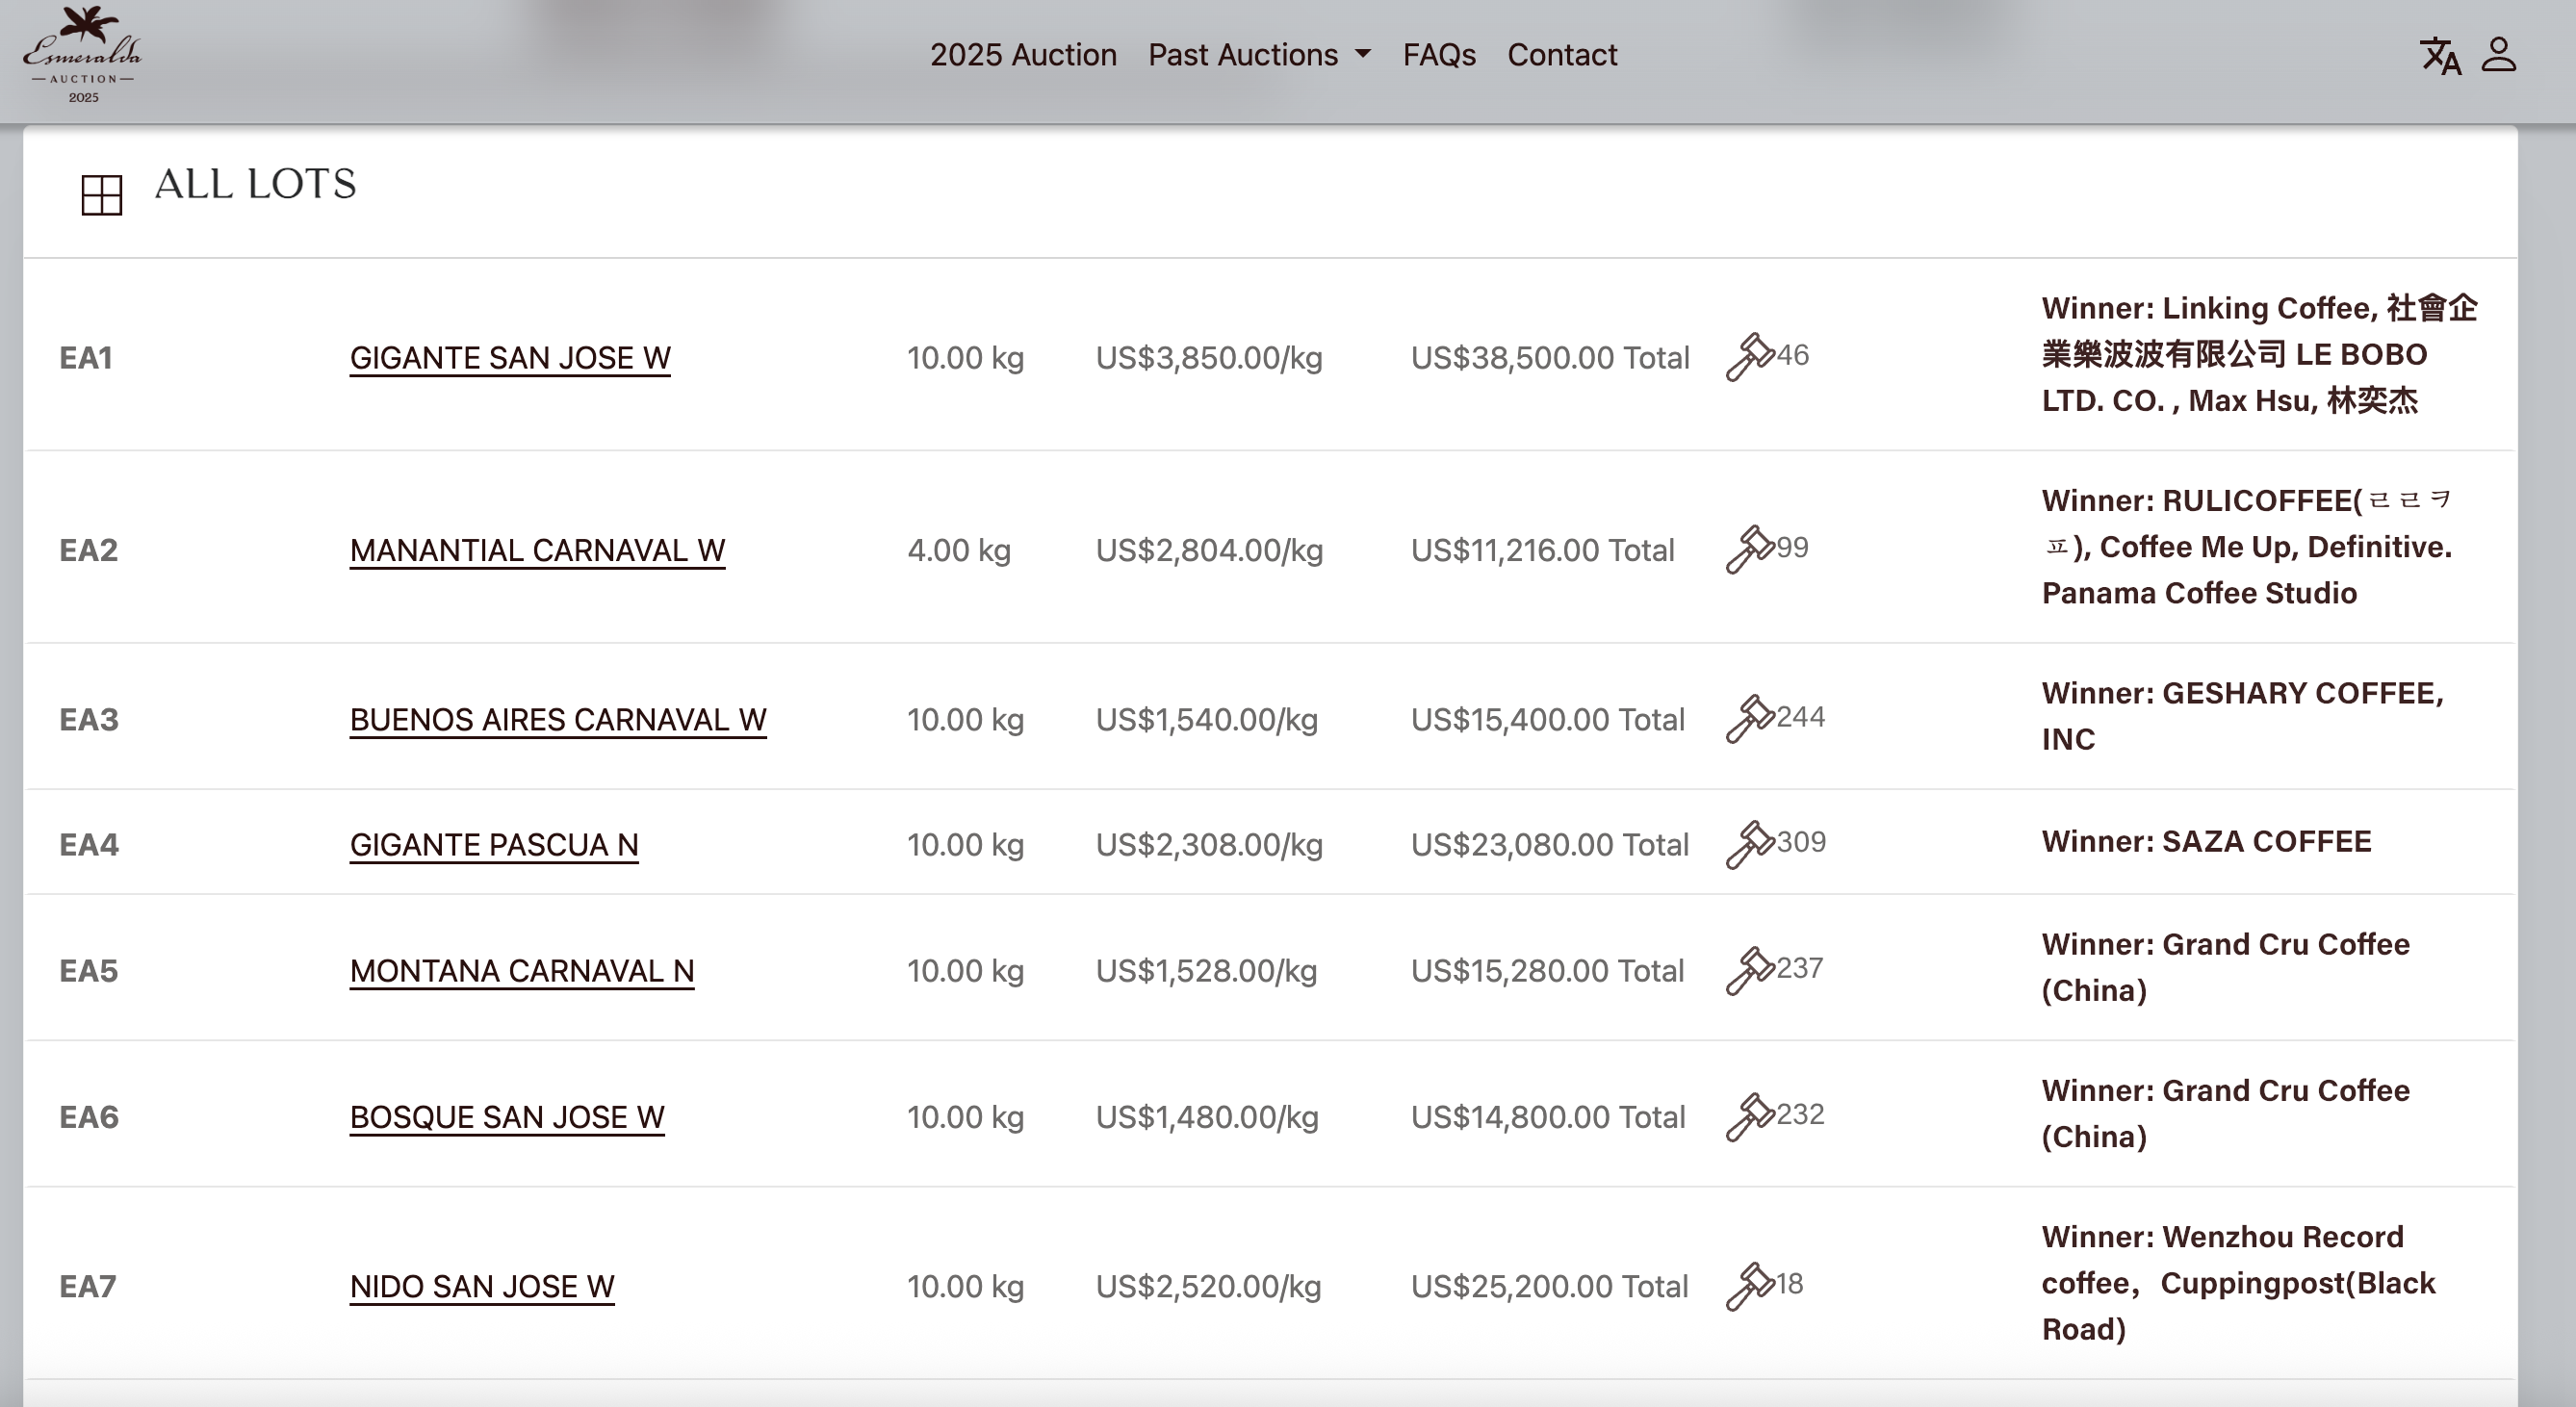Click the US$3,850.00/kg price

[x=1209, y=358]
